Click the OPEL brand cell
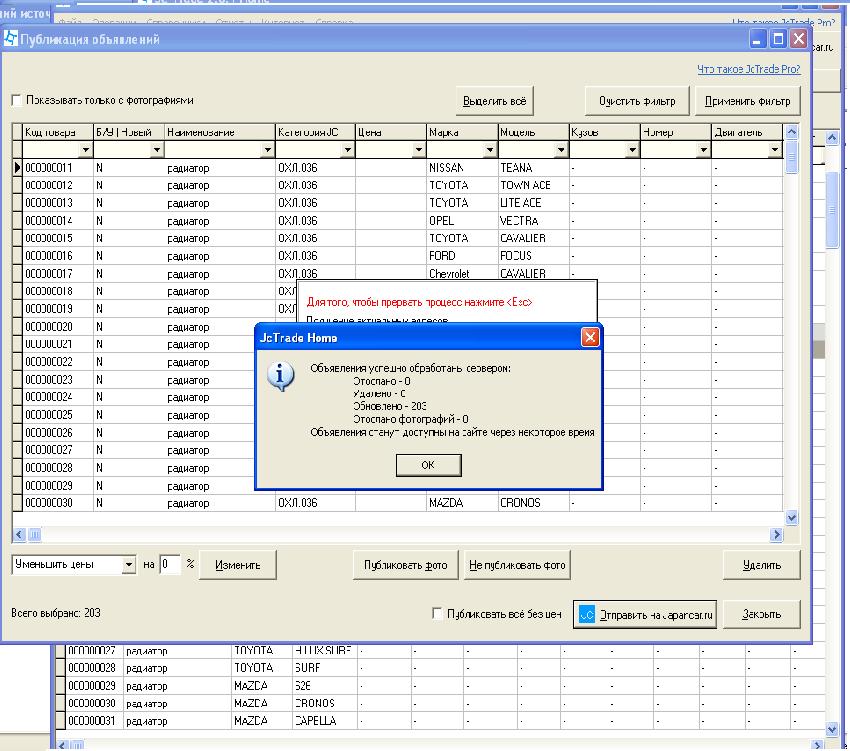Screen dimensions: 850x751 pos(462,221)
